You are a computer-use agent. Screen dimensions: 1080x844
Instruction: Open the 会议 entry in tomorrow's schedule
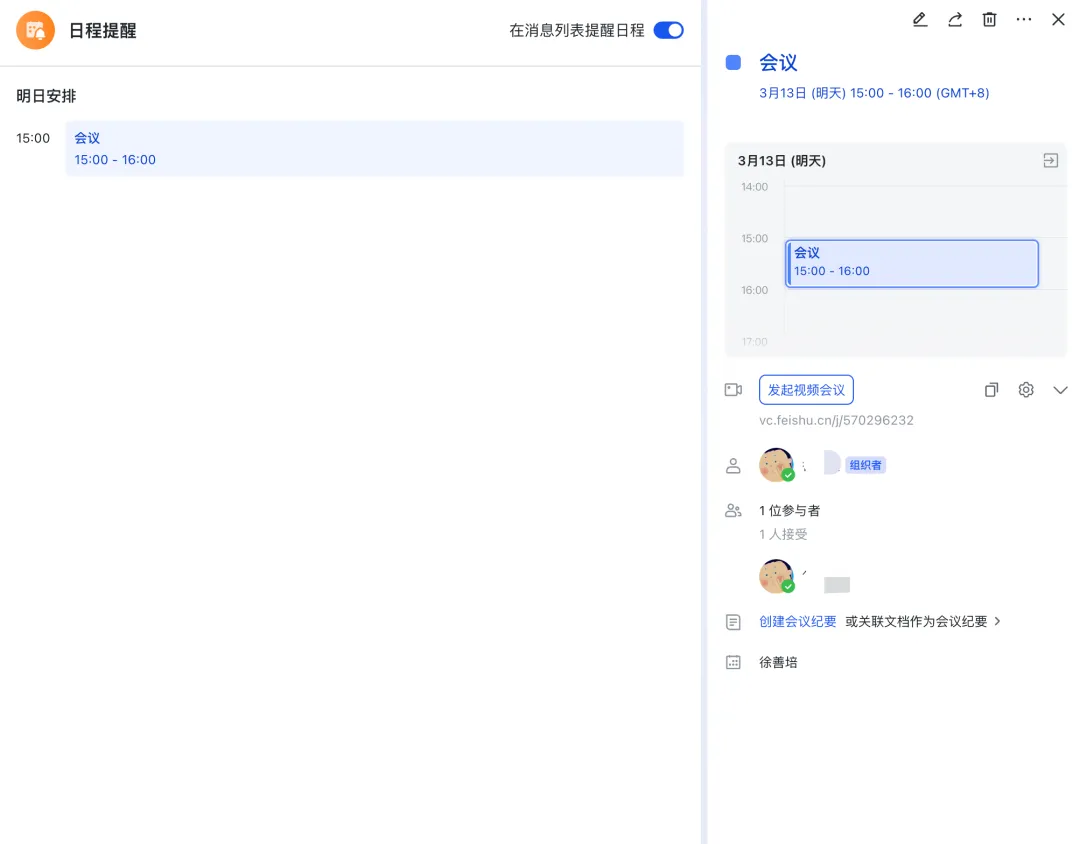[375, 149]
